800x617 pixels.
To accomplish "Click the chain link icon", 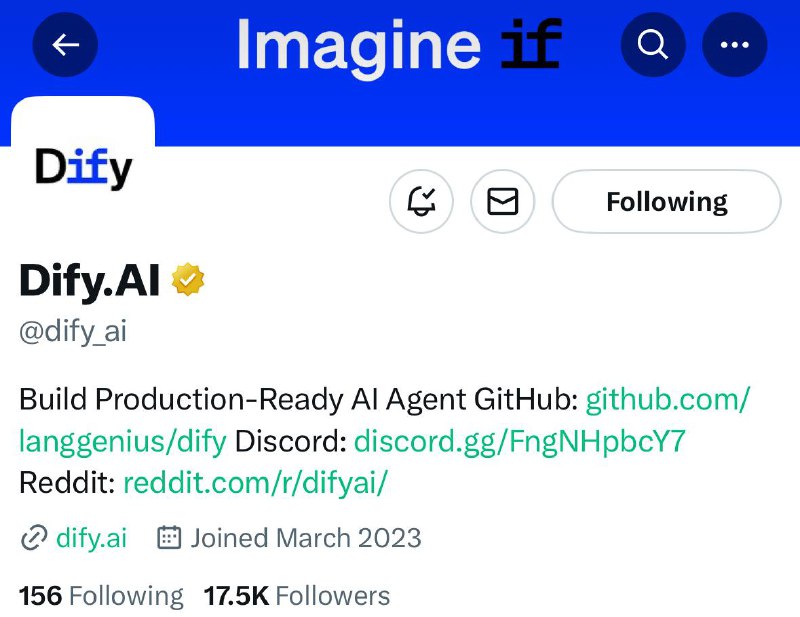I will 34,538.
